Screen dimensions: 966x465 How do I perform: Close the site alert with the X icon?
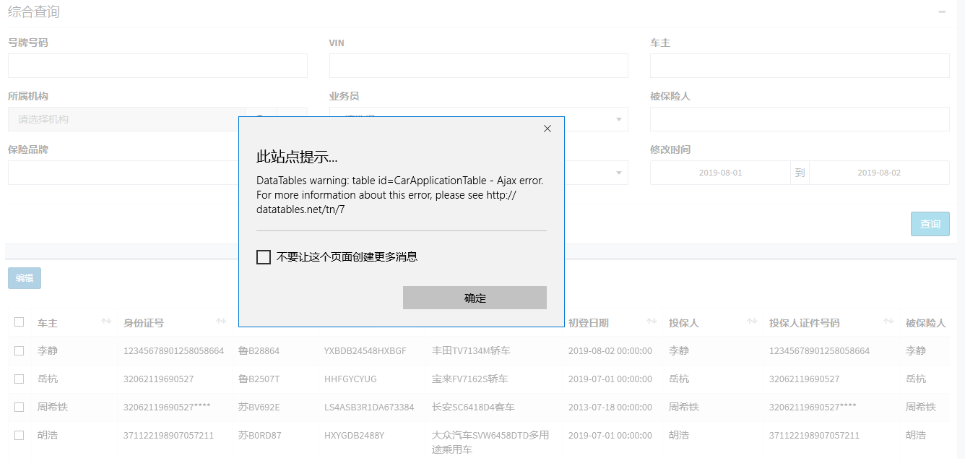[x=547, y=129]
